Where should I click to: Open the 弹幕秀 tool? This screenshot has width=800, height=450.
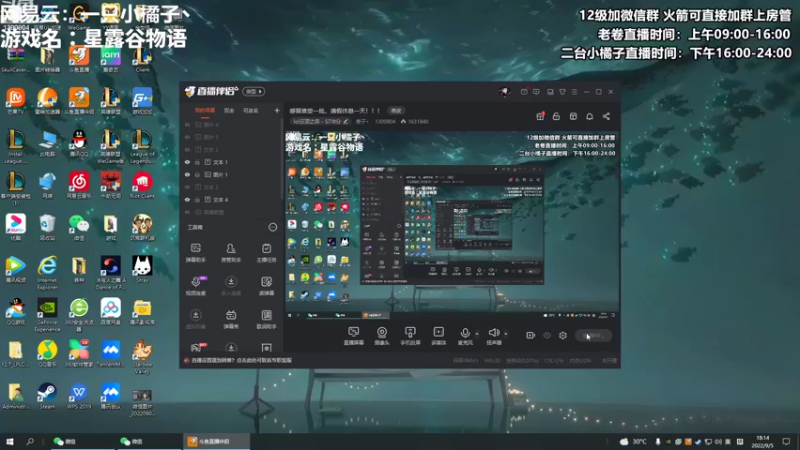pos(231,319)
